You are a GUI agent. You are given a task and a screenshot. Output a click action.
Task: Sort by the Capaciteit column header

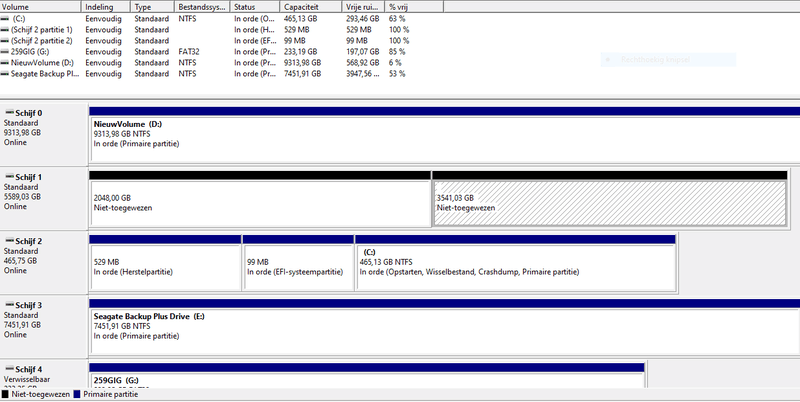pos(311,7)
